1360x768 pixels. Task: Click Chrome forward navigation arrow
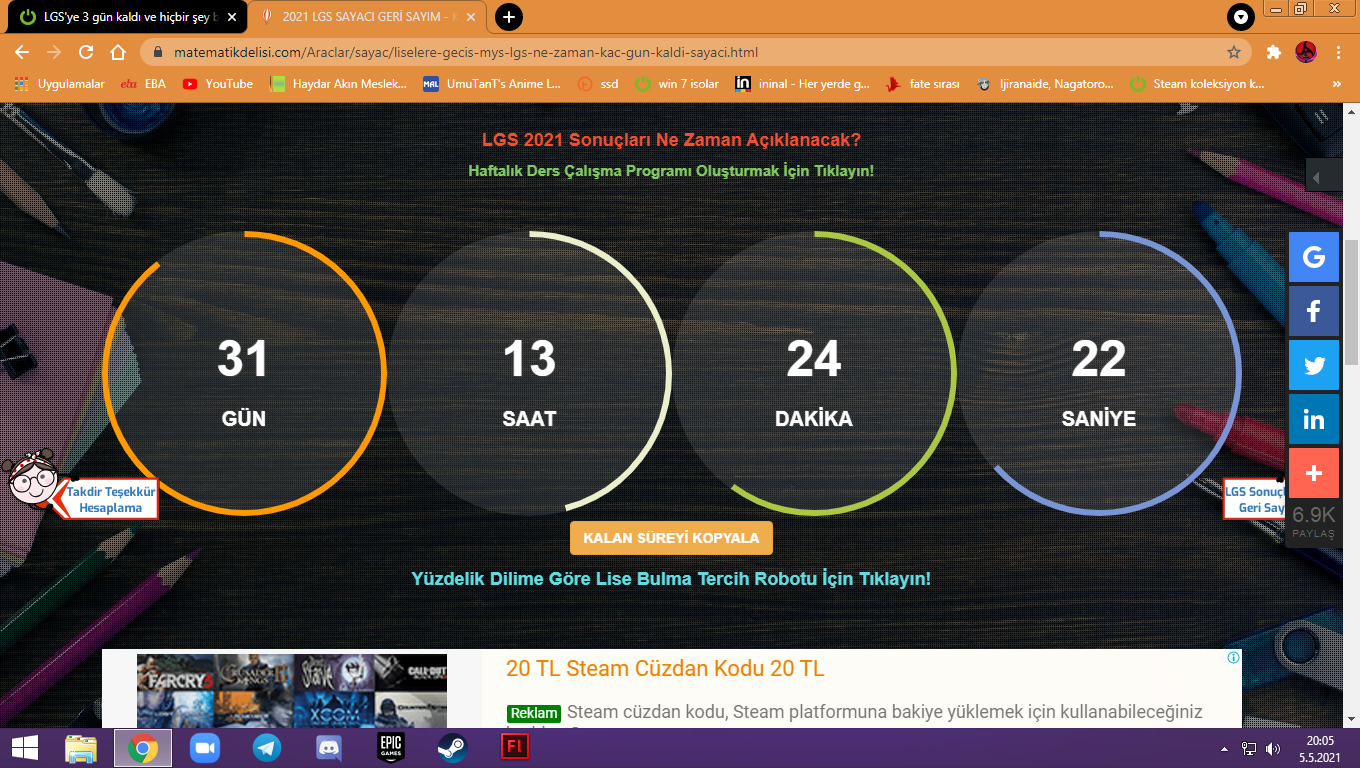(x=54, y=52)
